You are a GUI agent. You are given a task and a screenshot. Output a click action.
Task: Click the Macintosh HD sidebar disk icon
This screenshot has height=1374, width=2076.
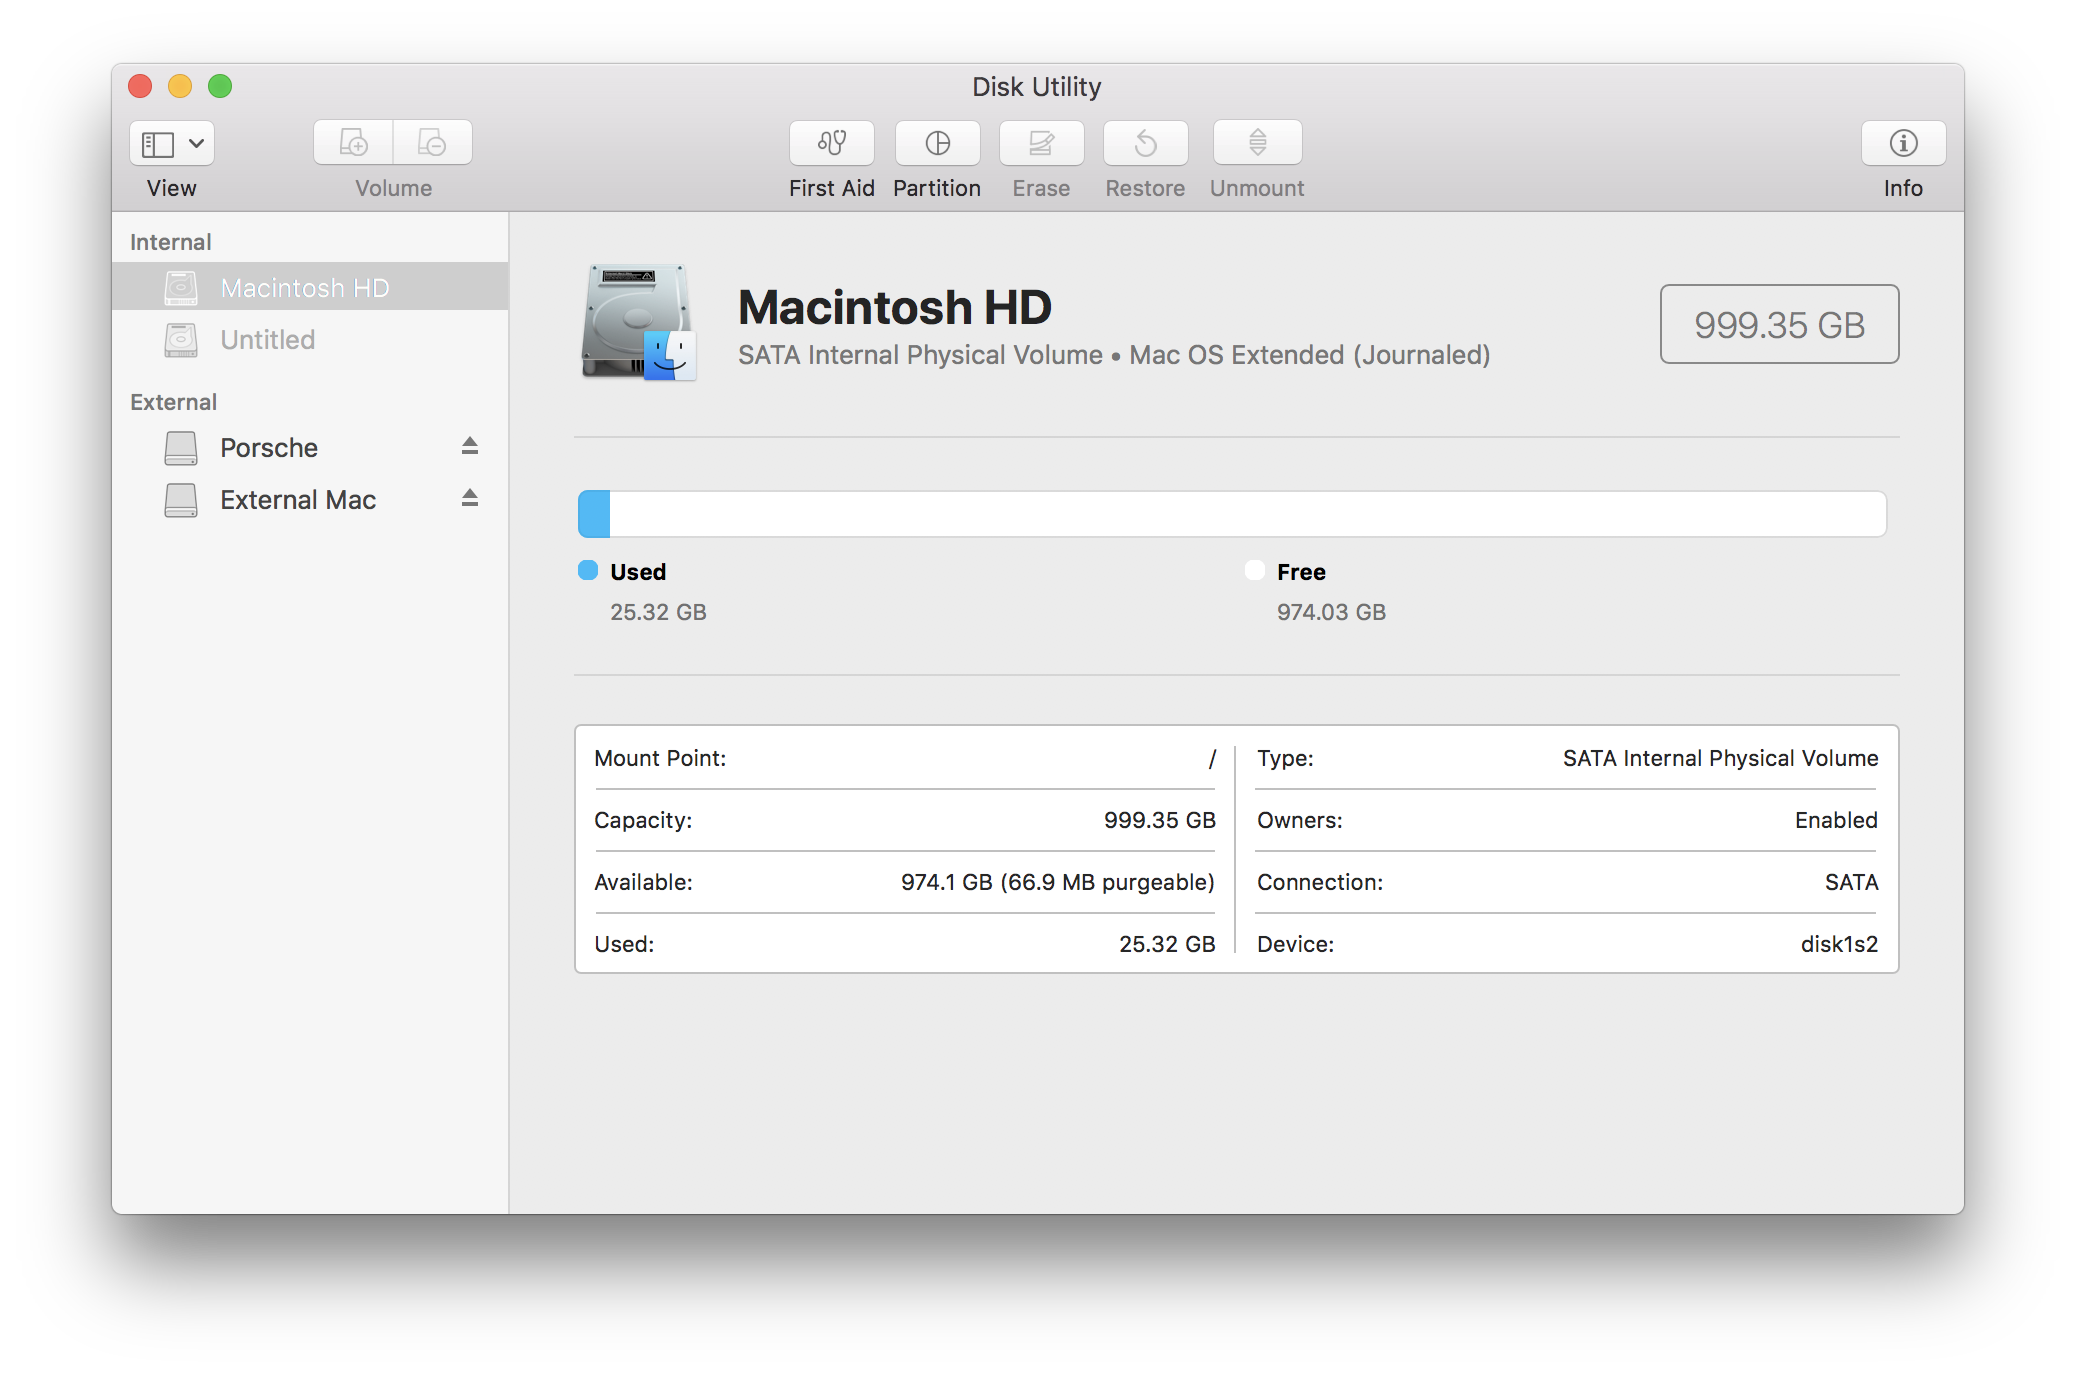pyautogui.click(x=181, y=288)
